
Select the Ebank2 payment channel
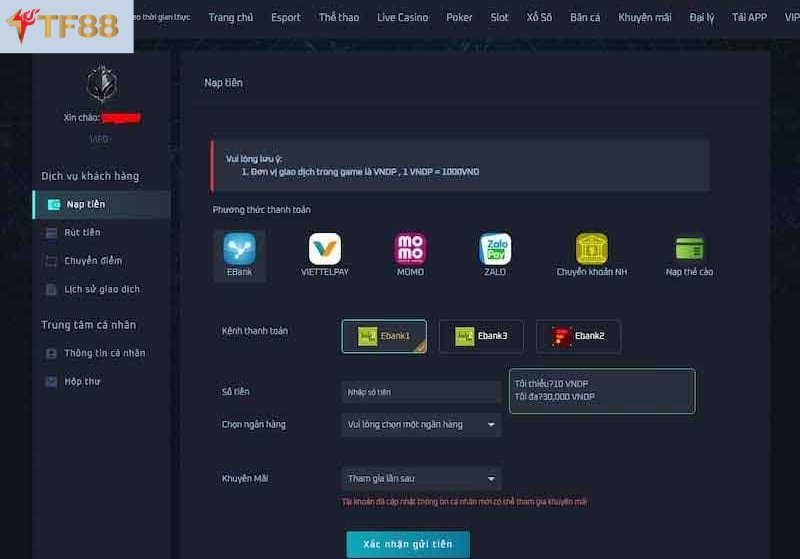(578, 336)
